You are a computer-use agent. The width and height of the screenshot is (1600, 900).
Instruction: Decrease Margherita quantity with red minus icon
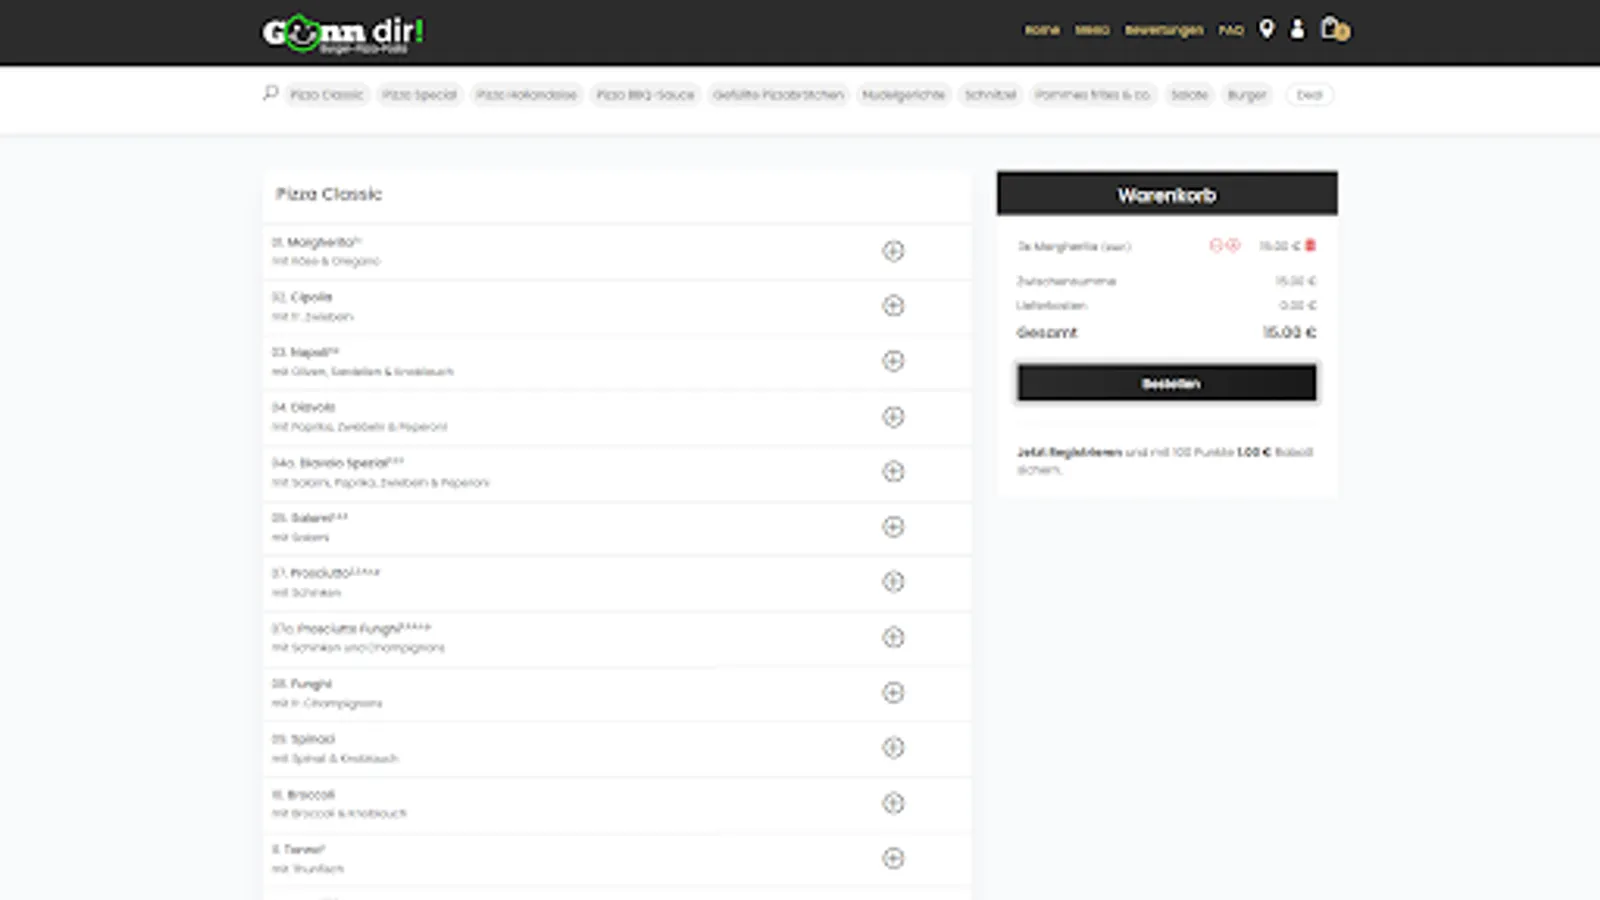click(1216, 245)
